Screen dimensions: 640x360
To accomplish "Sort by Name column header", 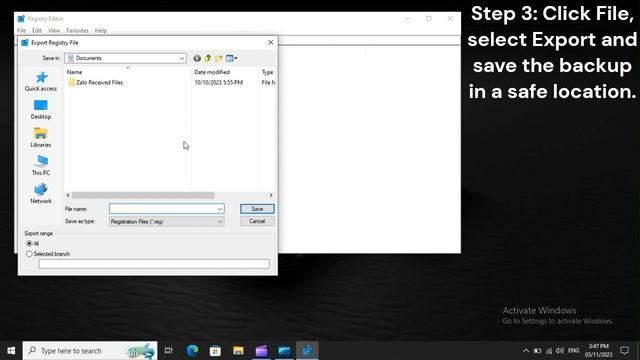I will (75, 72).
